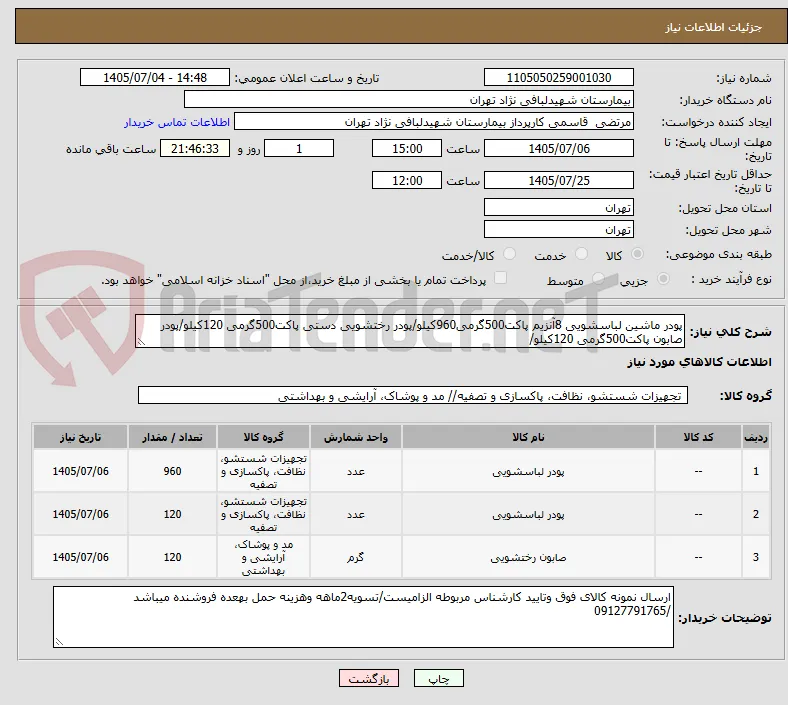Click the announcement date field 1405/07/04 - 14:48
The width and height of the screenshot is (788, 705).
155,77
